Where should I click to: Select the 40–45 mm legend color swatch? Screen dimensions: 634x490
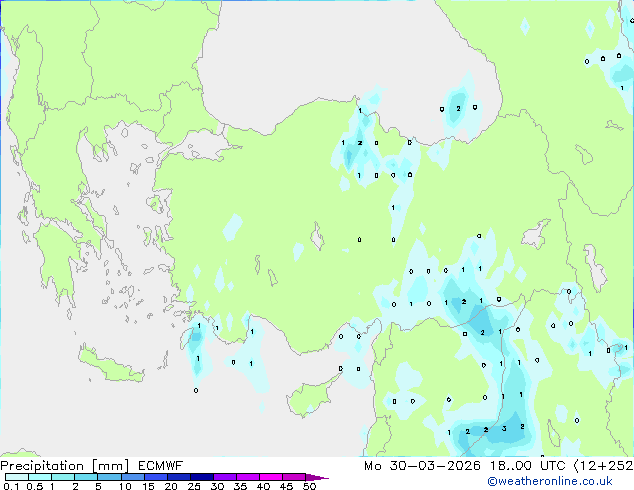pos(271,477)
